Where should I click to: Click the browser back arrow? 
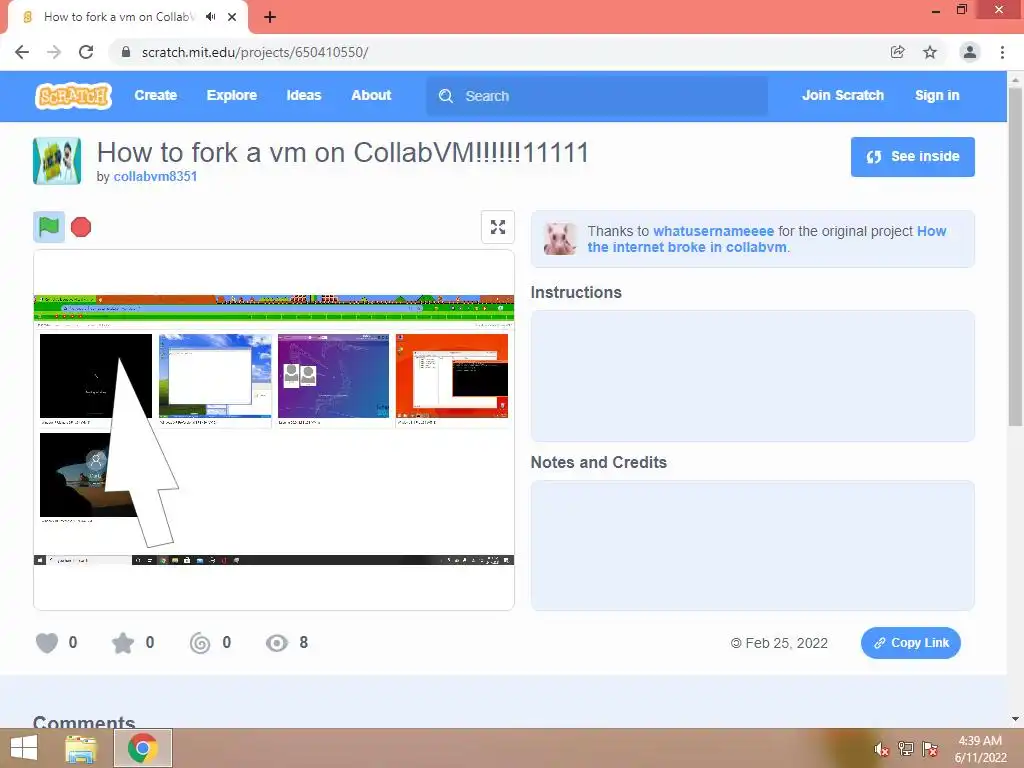tap(22, 52)
